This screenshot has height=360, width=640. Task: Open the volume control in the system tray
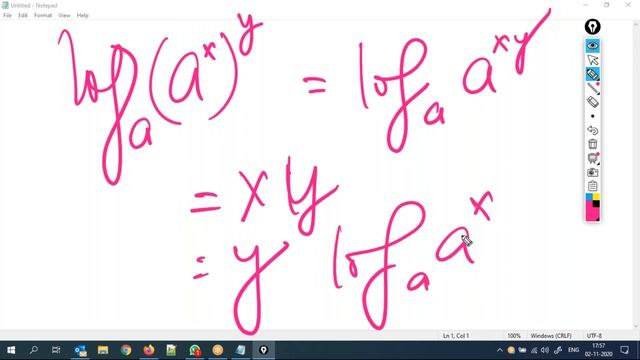[x=545, y=350]
